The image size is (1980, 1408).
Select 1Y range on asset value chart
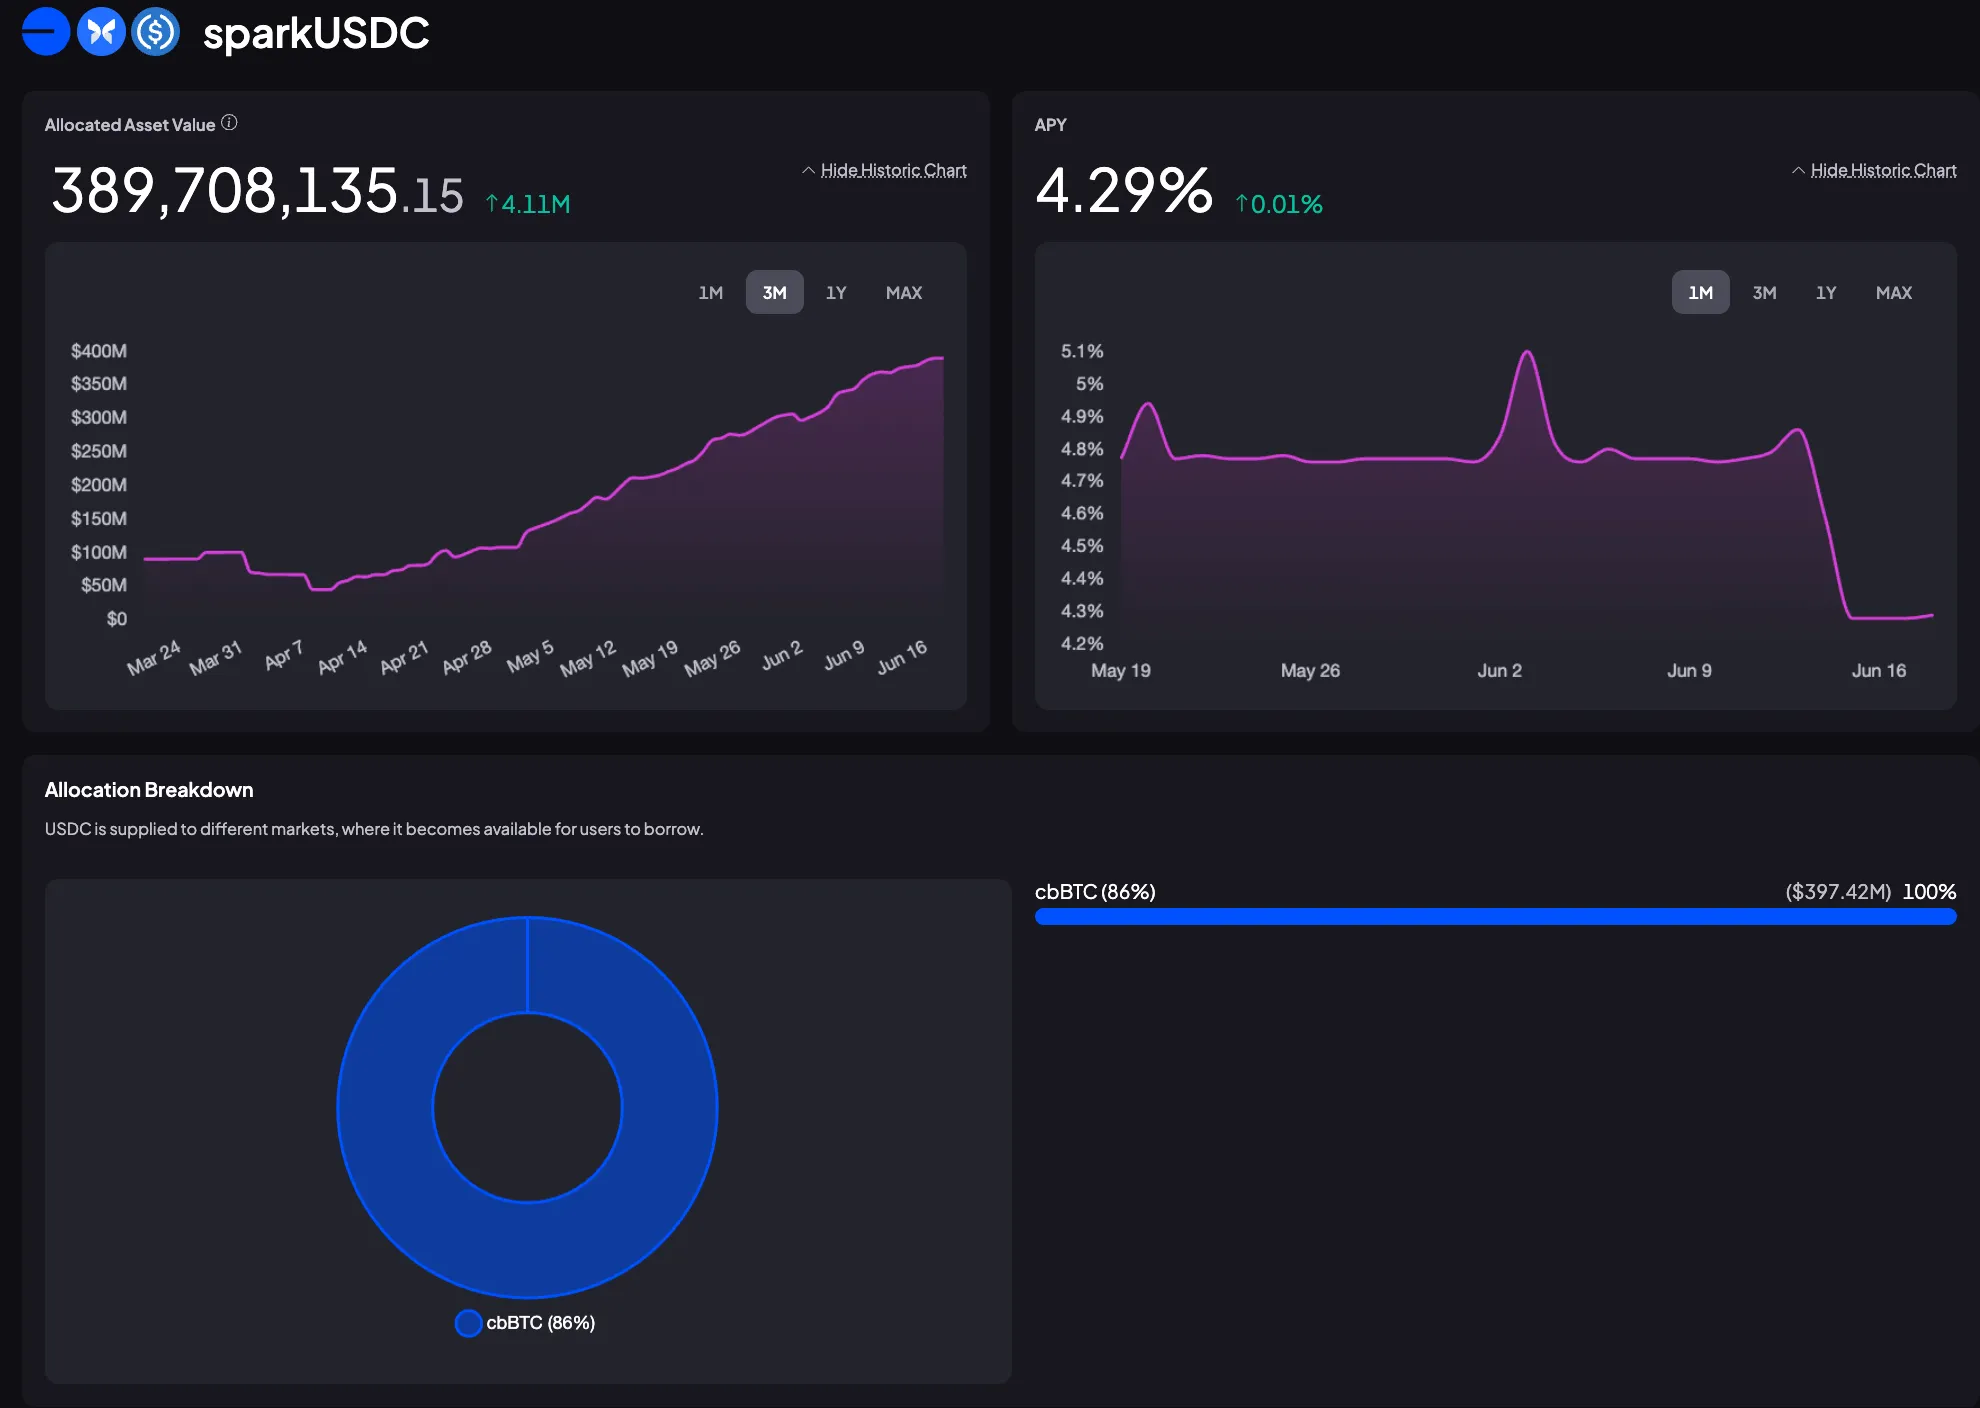tap(836, 293)
